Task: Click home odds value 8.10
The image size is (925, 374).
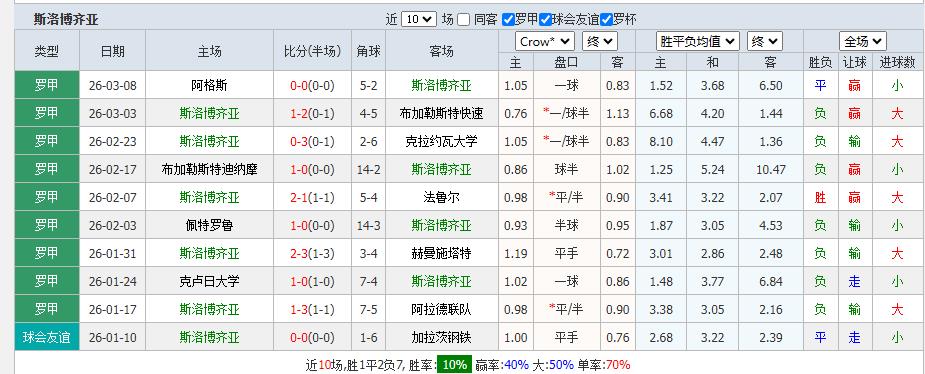Action: pos(661,142)
